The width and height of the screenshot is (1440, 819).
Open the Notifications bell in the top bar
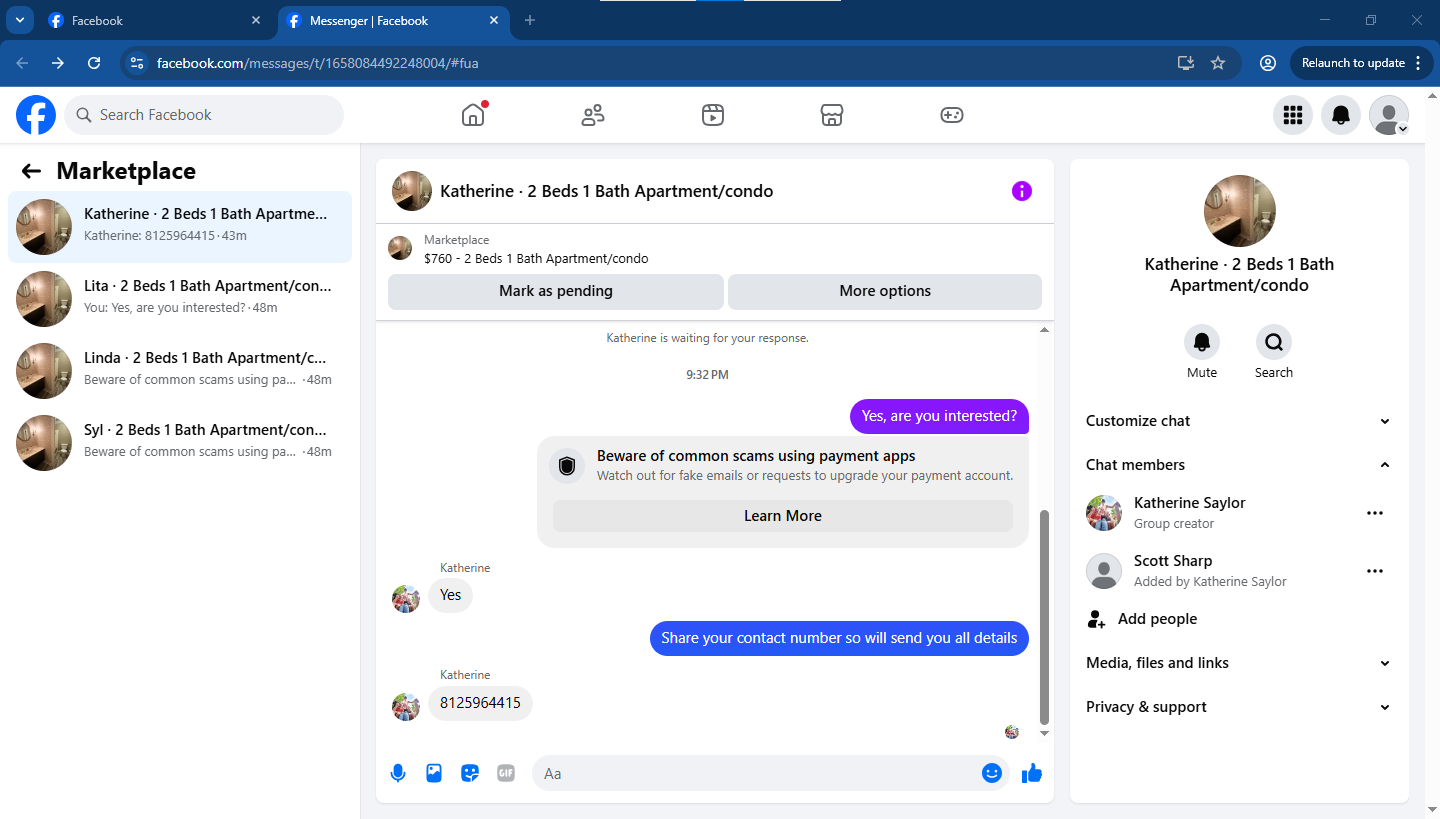click(1341, 115)
